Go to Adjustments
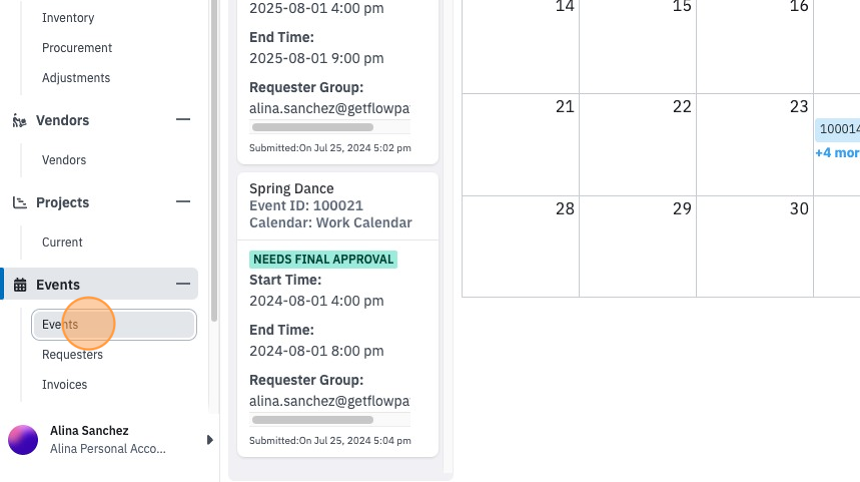 tap(76, 78)
